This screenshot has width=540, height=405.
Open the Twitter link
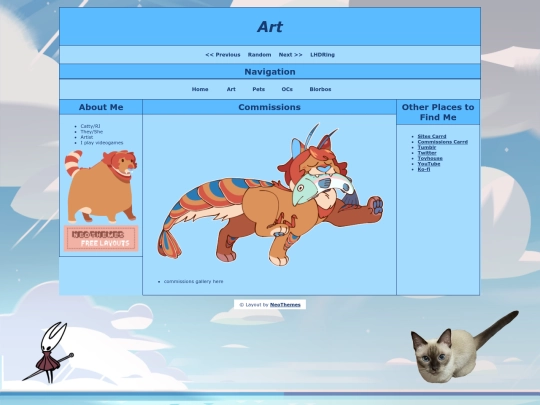pyautogui.click(x=427, y=153)
